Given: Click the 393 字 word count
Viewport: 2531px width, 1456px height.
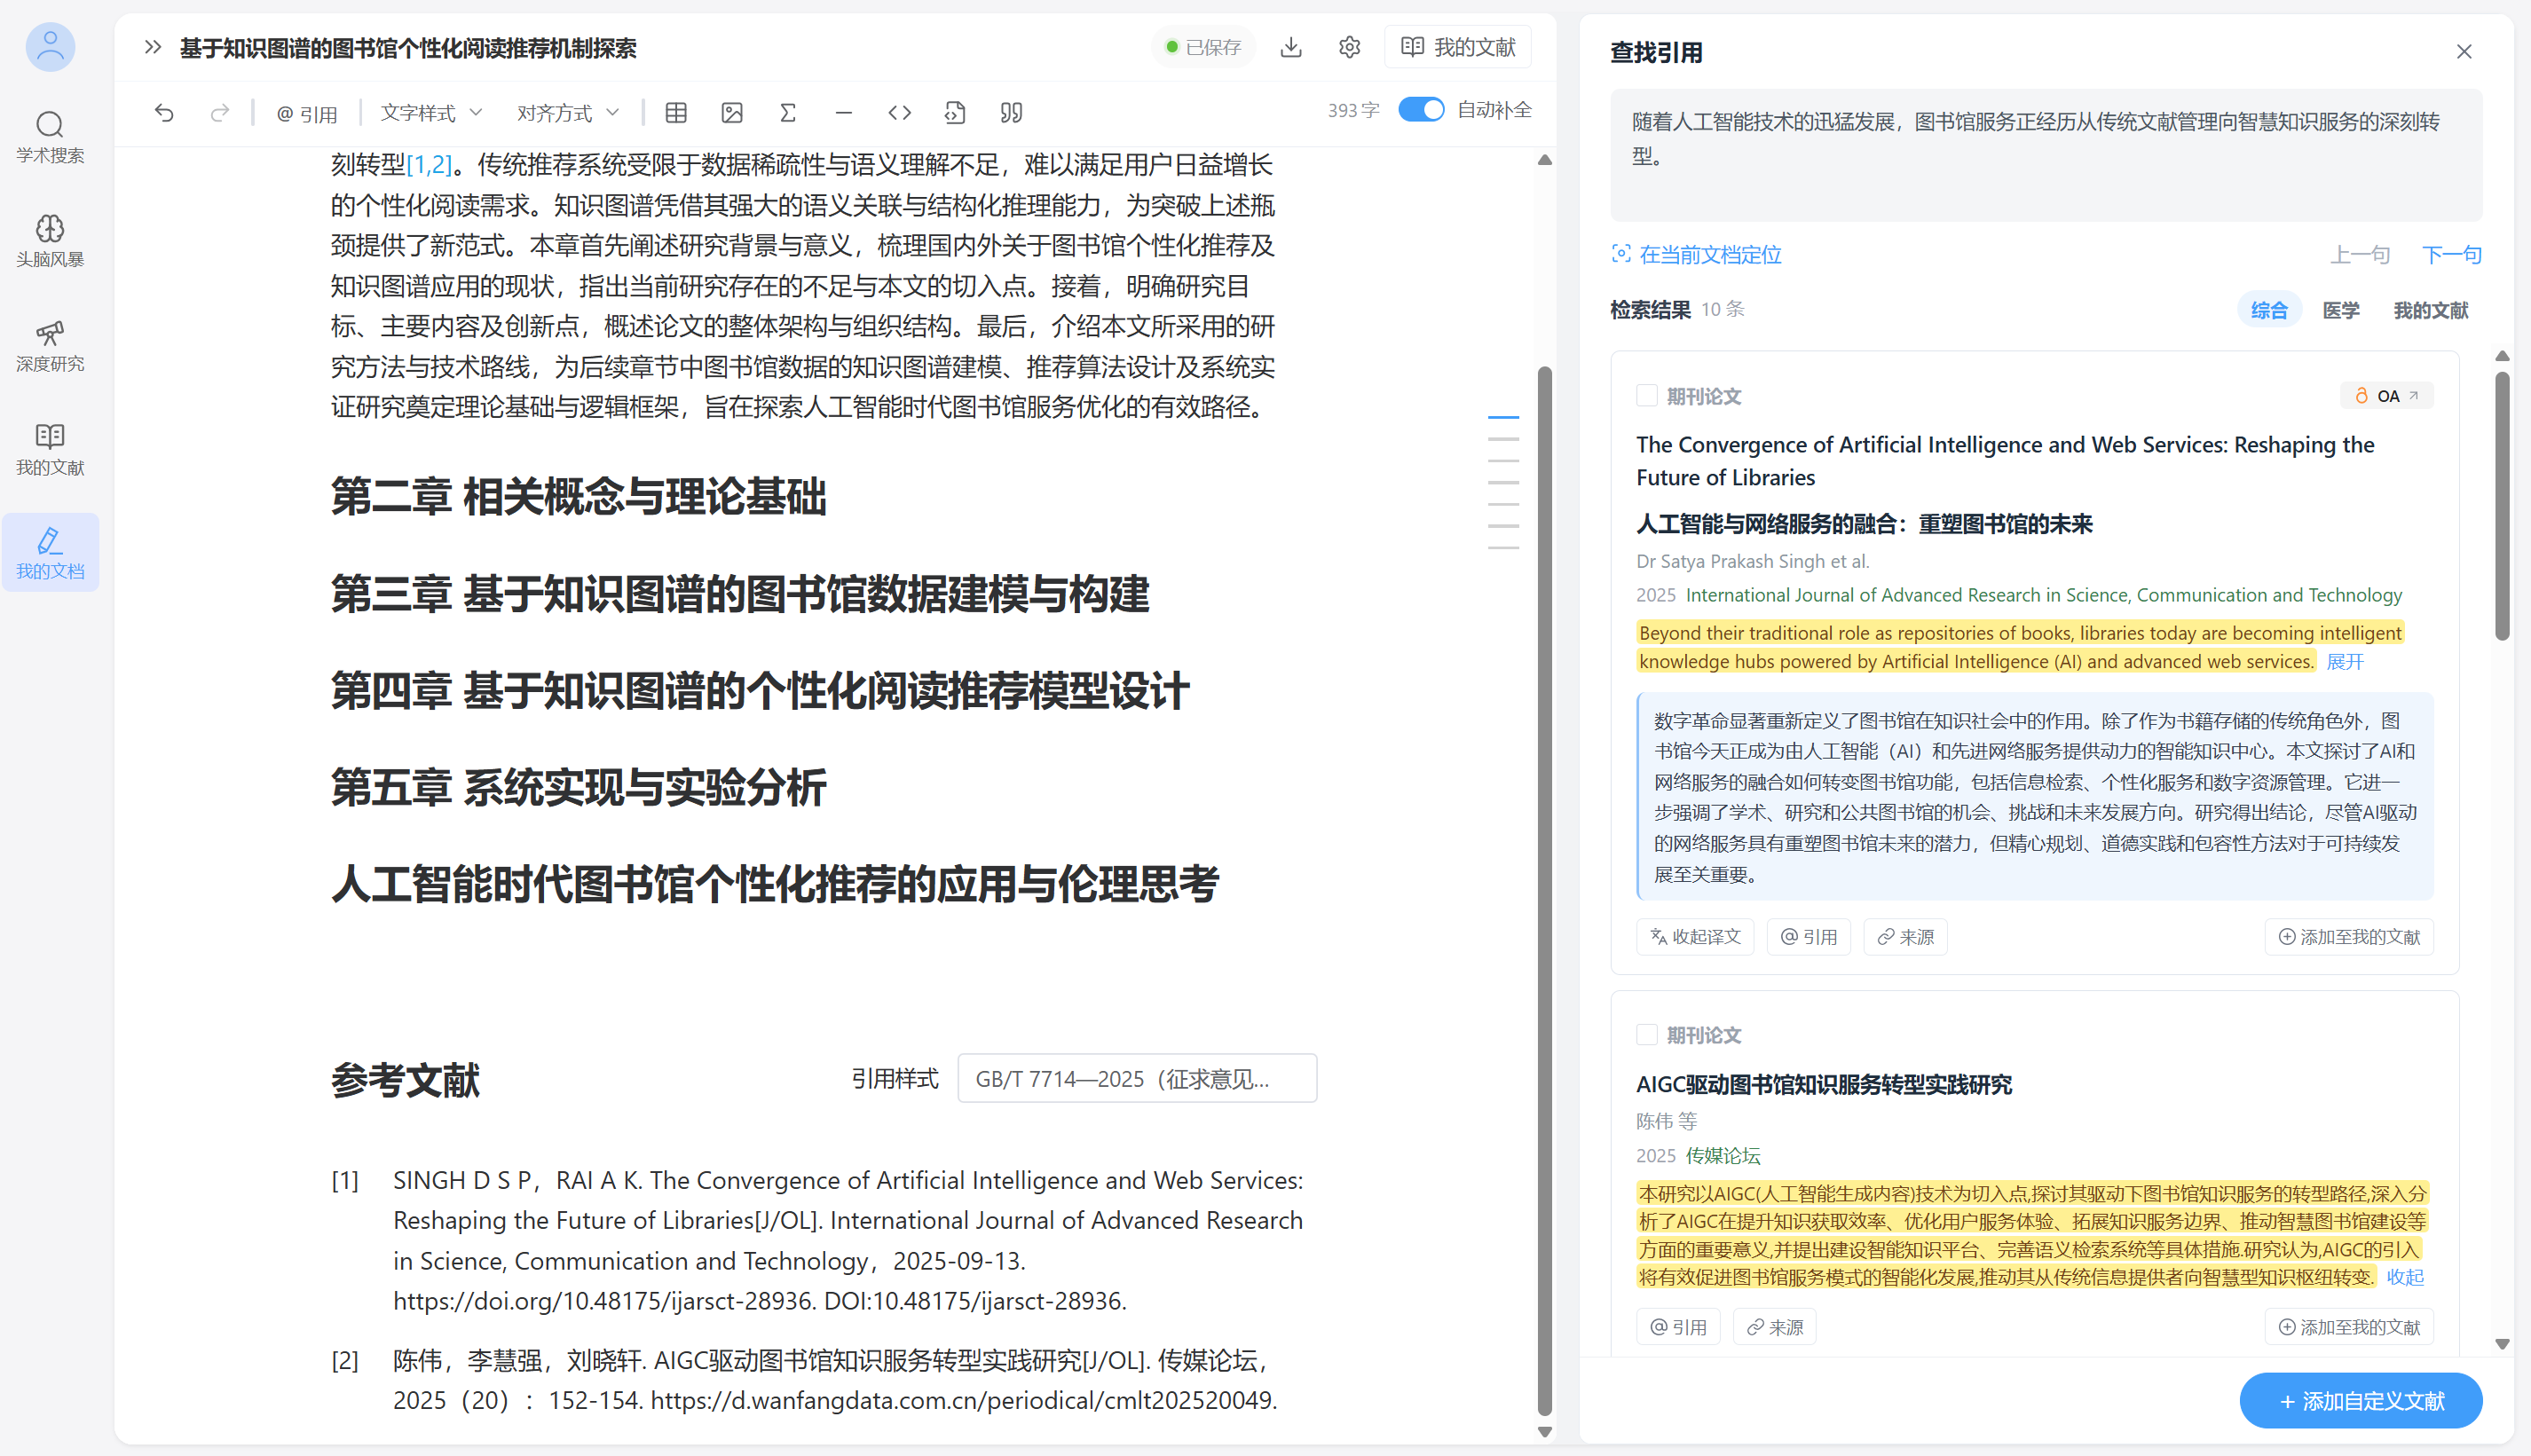Looking at the screenshot, I should tap(1353, 110).
